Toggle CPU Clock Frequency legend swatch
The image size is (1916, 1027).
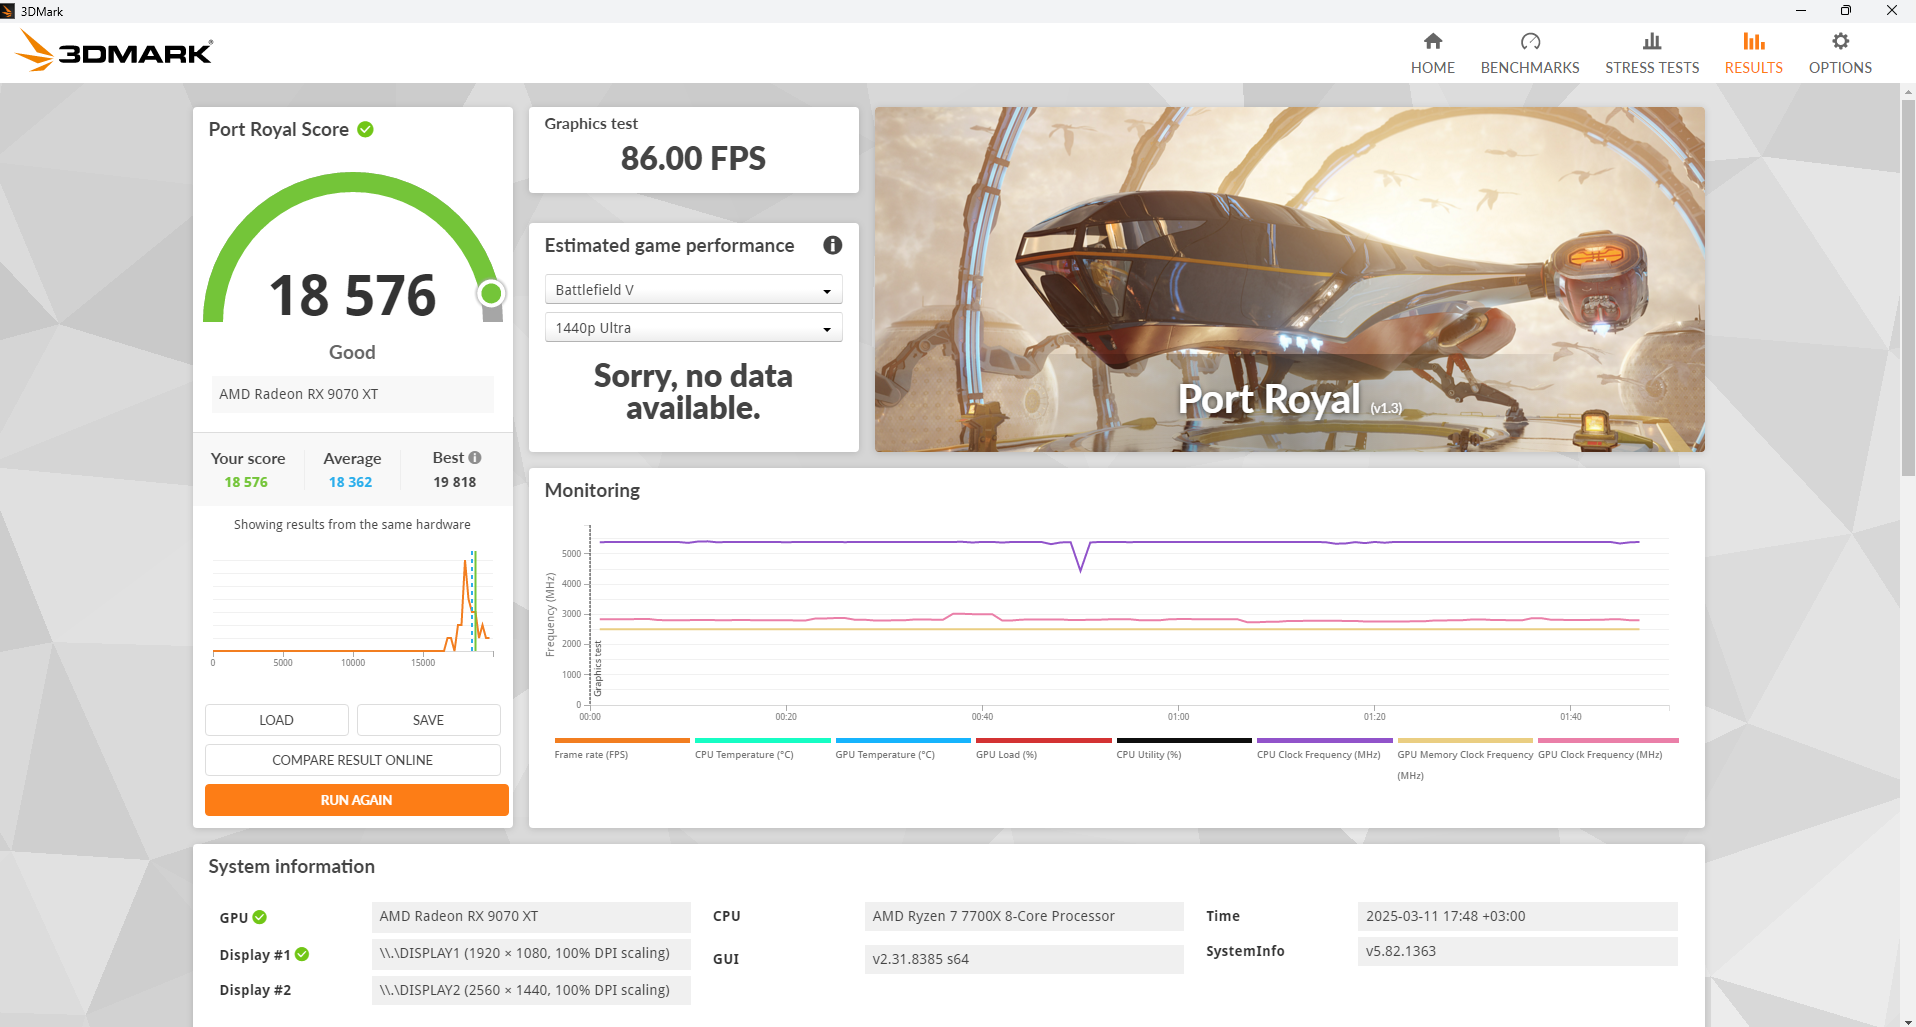[1325, 741]
